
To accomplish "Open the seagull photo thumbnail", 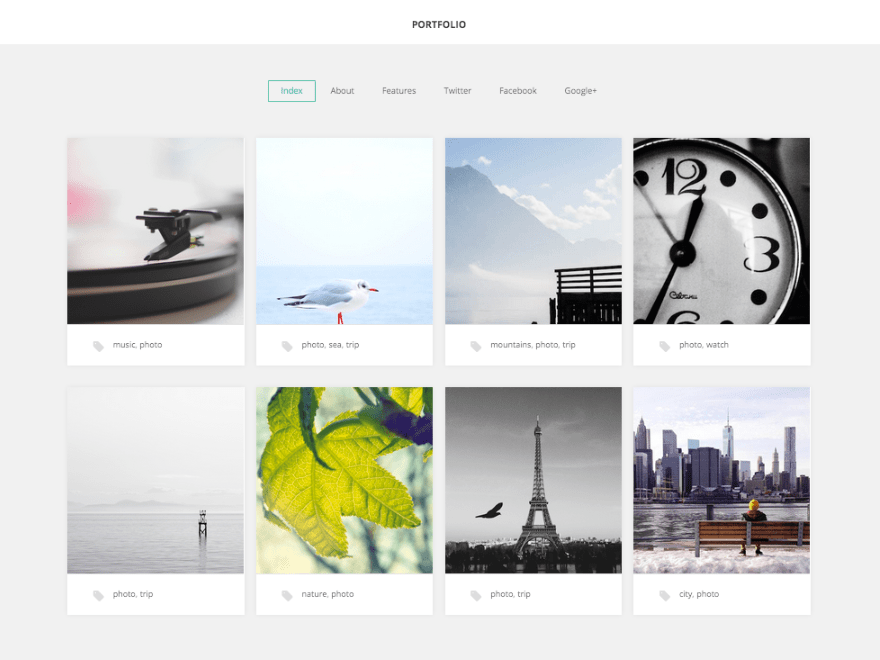I will pos(344,230).
